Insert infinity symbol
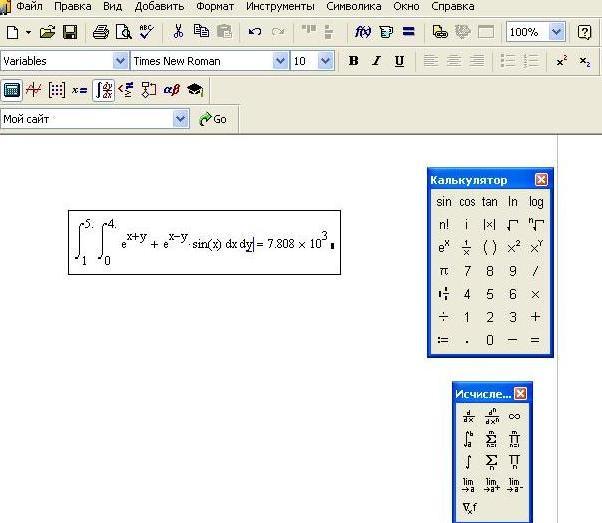 (x=514, y=416)
